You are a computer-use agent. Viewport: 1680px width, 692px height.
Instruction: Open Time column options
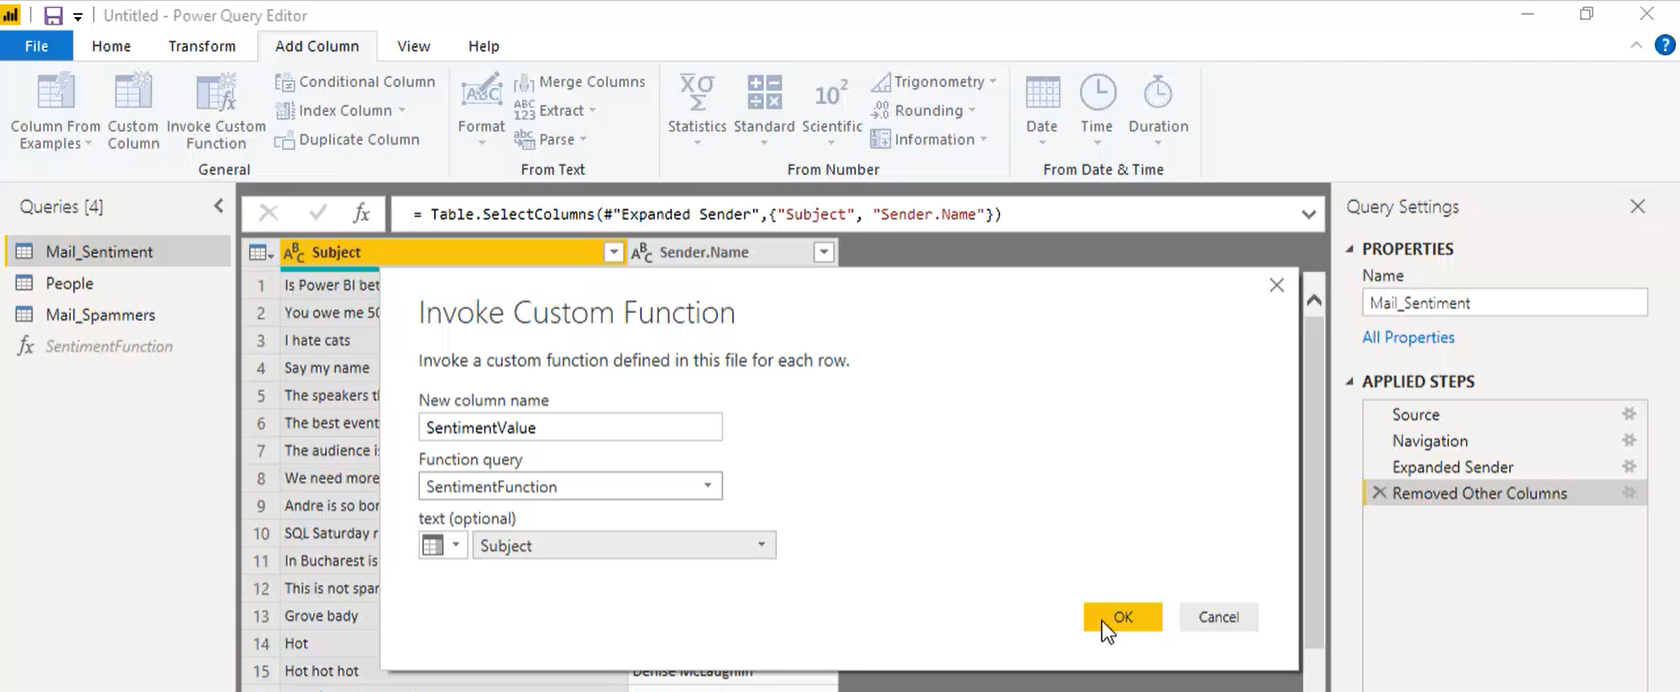point(1097,111)
